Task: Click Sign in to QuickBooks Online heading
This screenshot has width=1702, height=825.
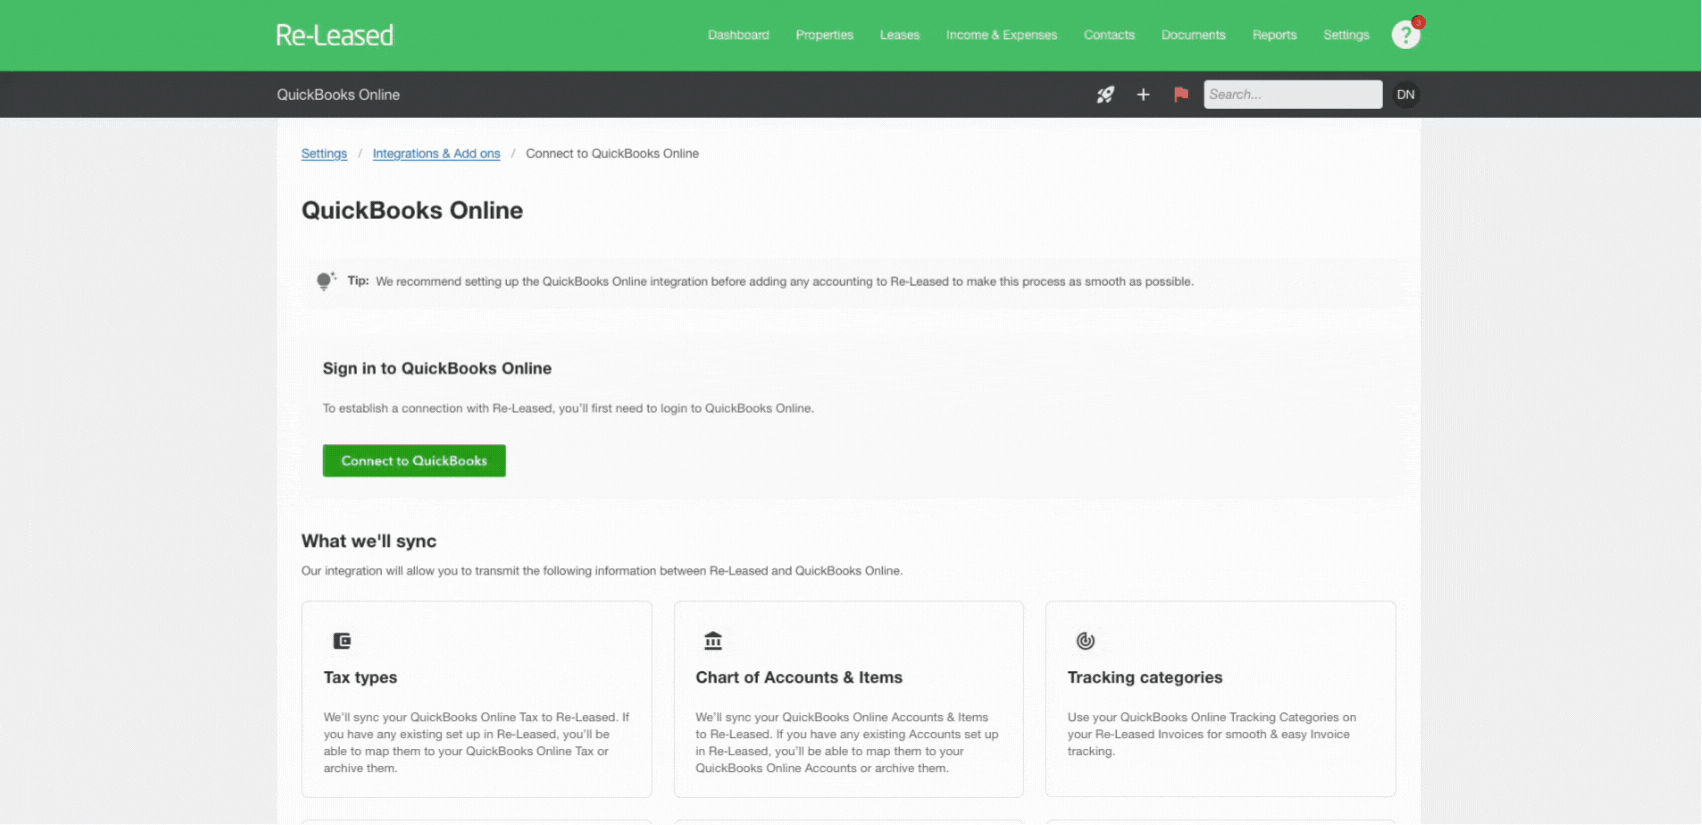Action: click(437, 369)
